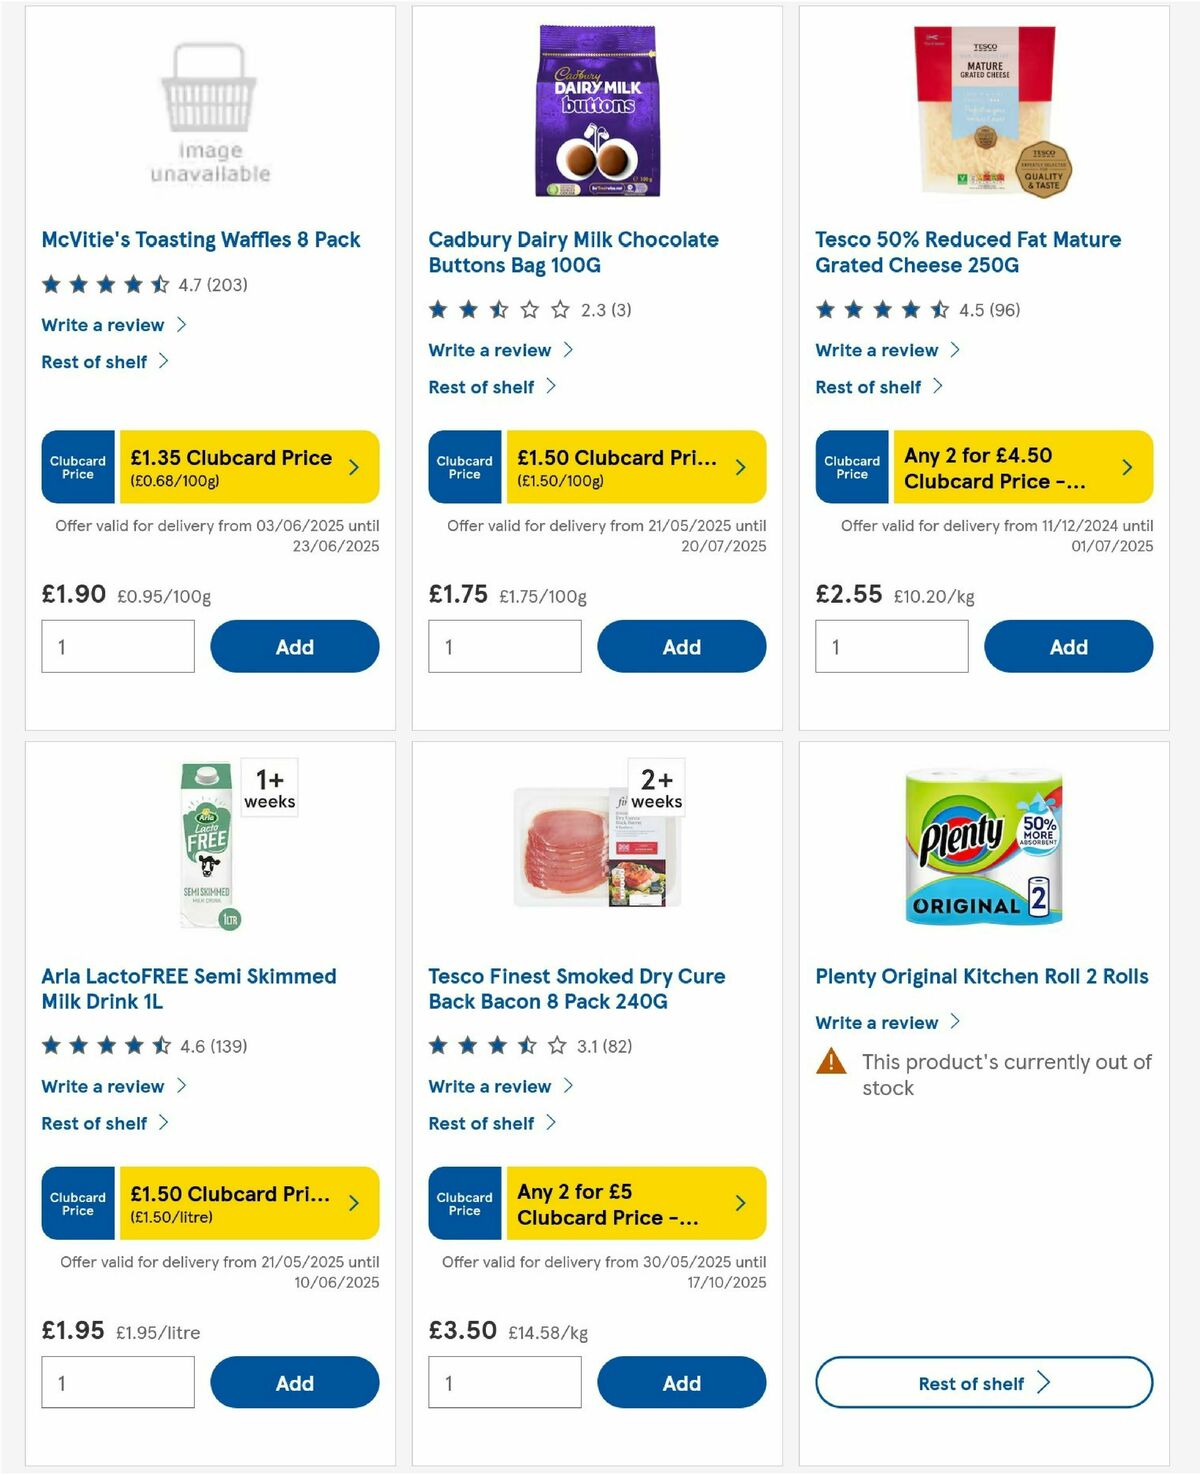Click the star rating for Tesco Finest bacon
1200x1474 pixels.
pyautogui.click(x=490, y=1046)
